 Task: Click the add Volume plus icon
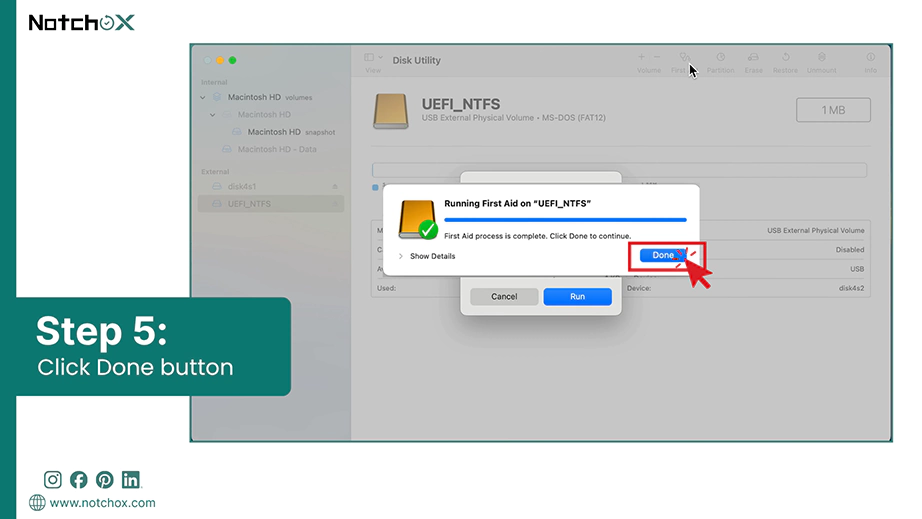pyautogui.click(x=641, y=57)
